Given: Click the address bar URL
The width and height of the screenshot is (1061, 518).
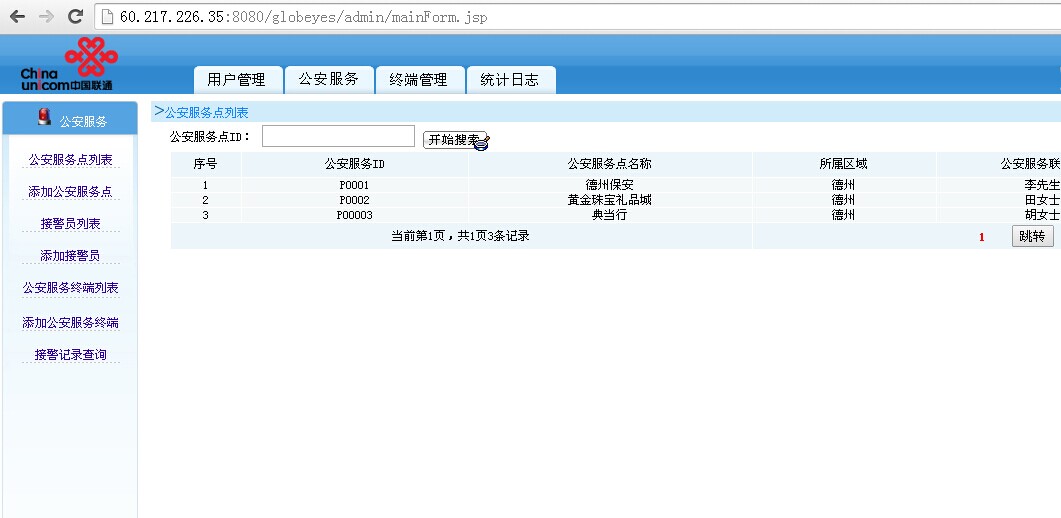Looking at the screenshot, I should 303,18.
